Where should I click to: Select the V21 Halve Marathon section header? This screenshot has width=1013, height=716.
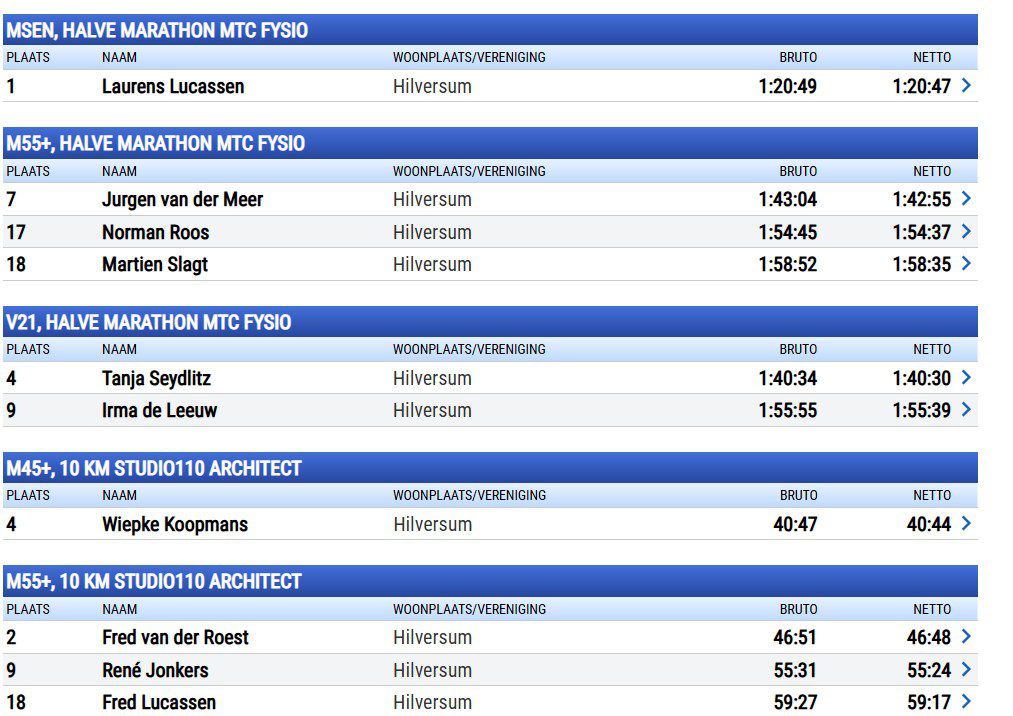[149, 322]
